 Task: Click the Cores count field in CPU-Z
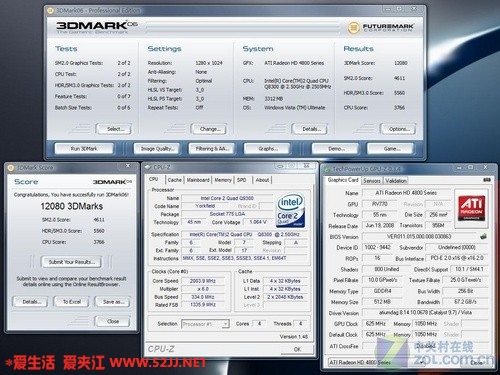point(259,324)
